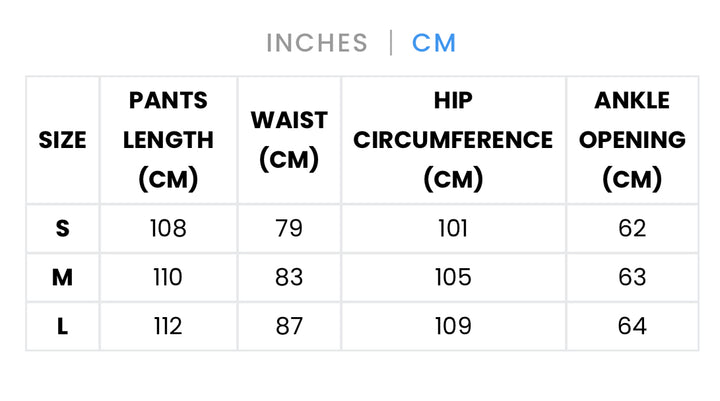Viewport: 720px width, 401px height.
Task: Click the hip circumference value 105
Action: coord(453,277)
